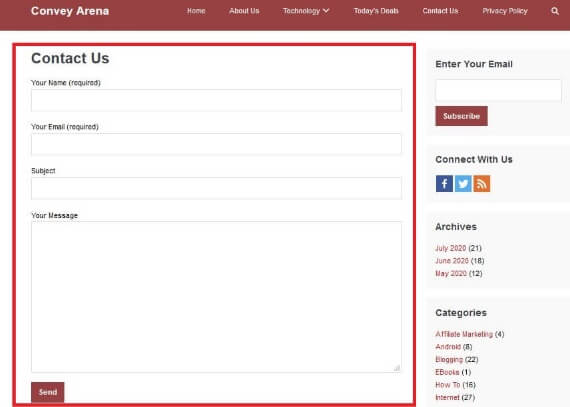Click the Subscribe button
This screenshot has height=407, width=570.
[x=461, y=116]
